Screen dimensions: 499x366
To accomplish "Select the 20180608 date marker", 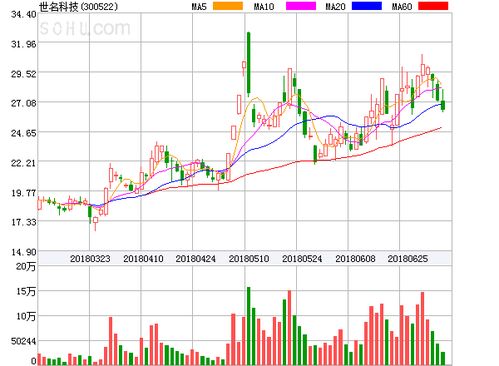I will (x=355, y=259).
